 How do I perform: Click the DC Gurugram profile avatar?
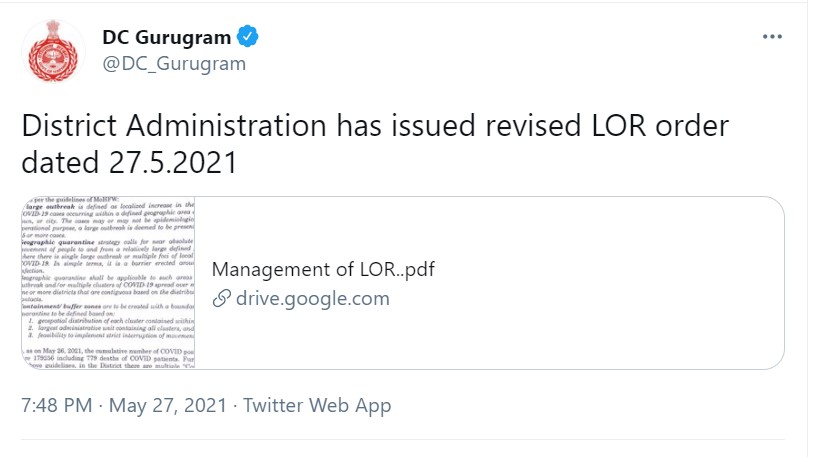click(x=53, y=51)
